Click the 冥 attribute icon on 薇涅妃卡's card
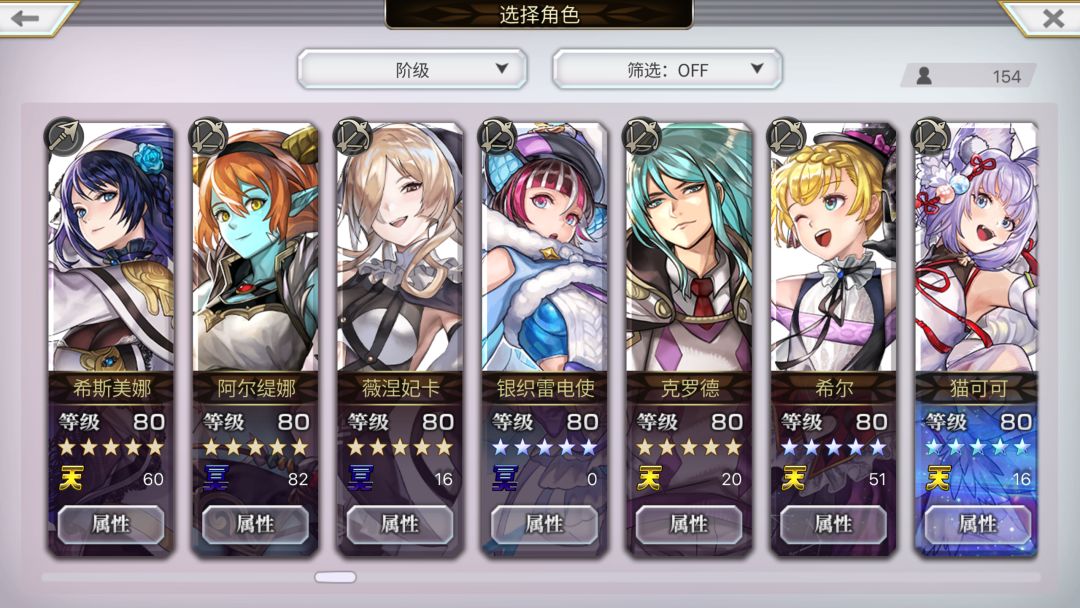1080x608 pixels. coord(360,478)
